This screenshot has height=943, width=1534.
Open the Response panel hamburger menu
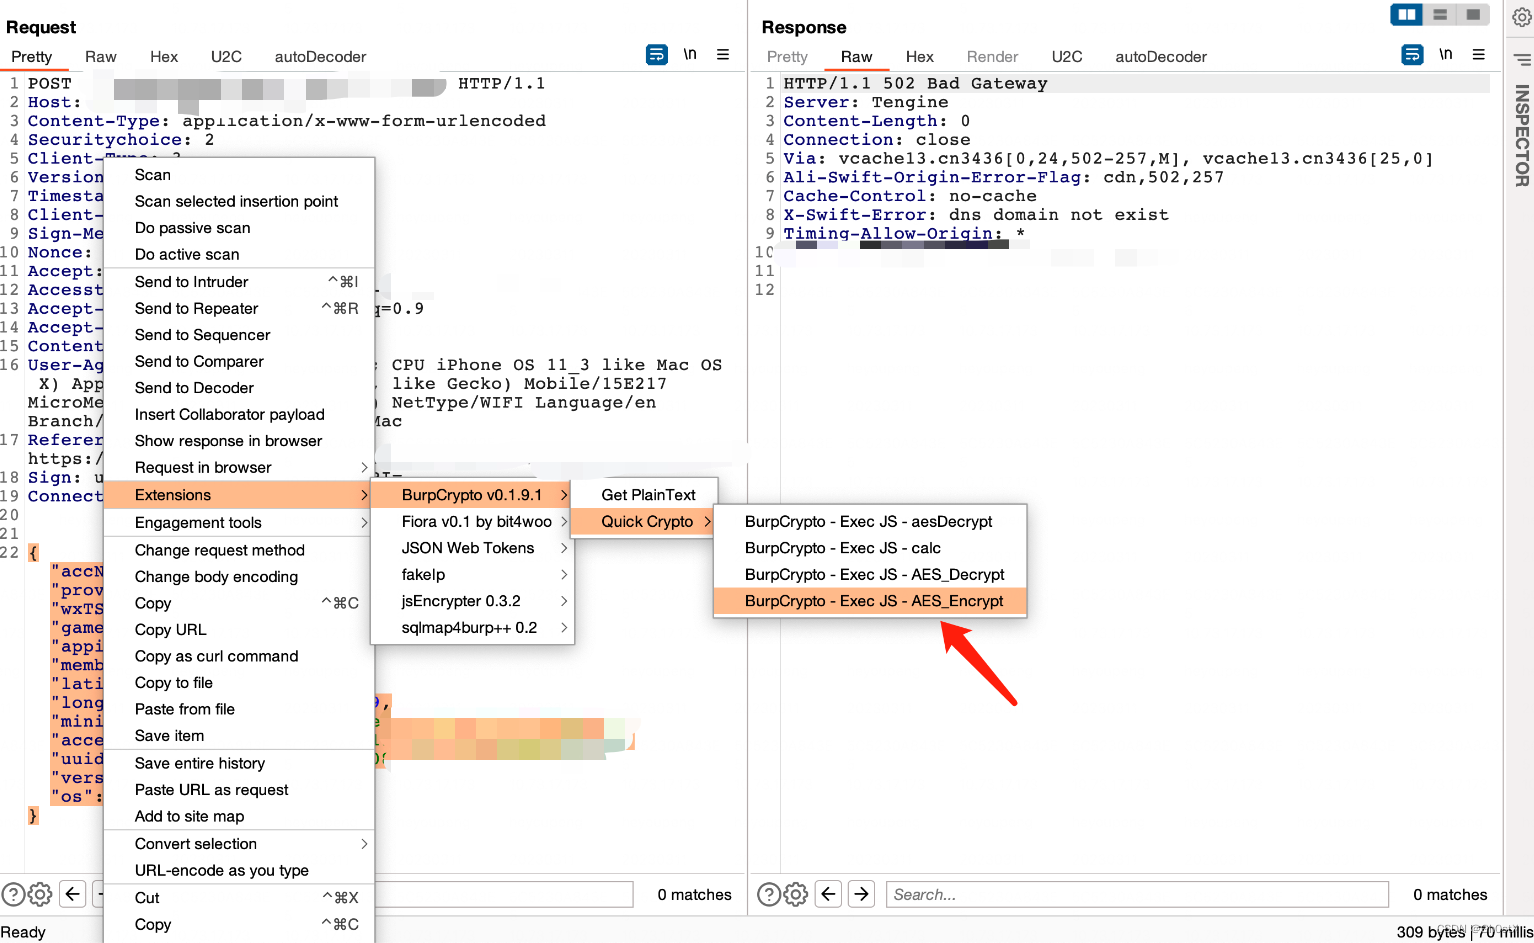[x=1479, y=55]
